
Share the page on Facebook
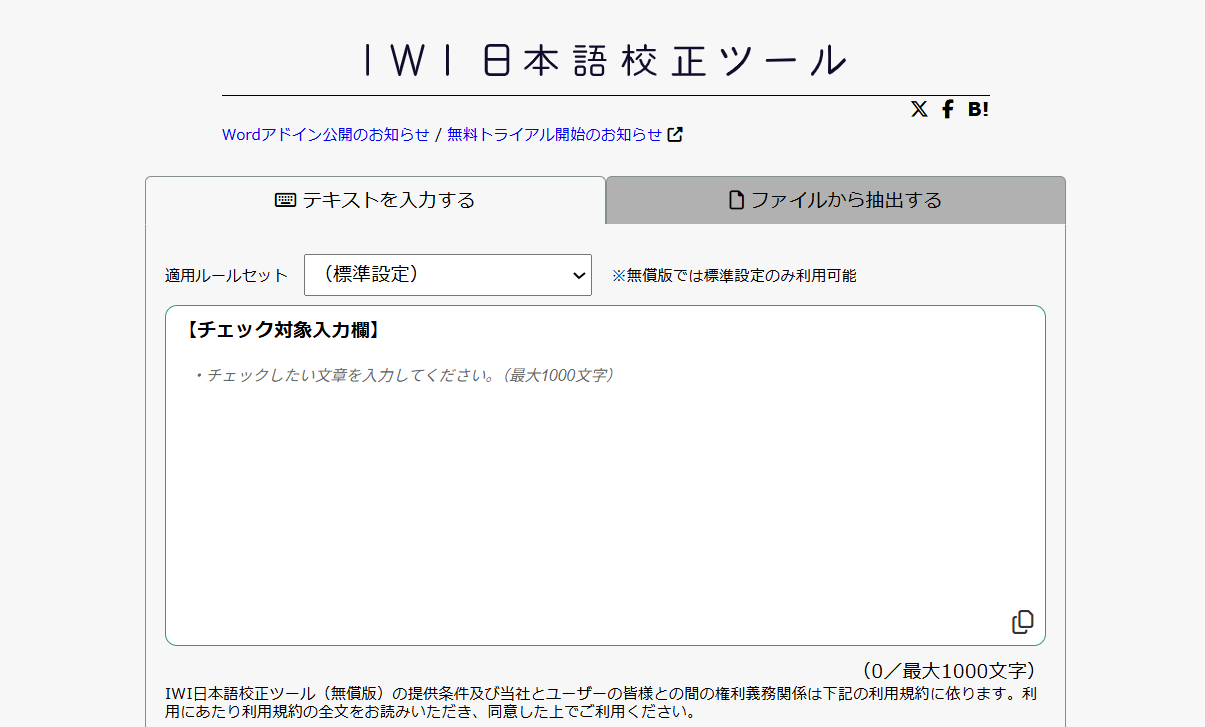(x=948, y=109)
